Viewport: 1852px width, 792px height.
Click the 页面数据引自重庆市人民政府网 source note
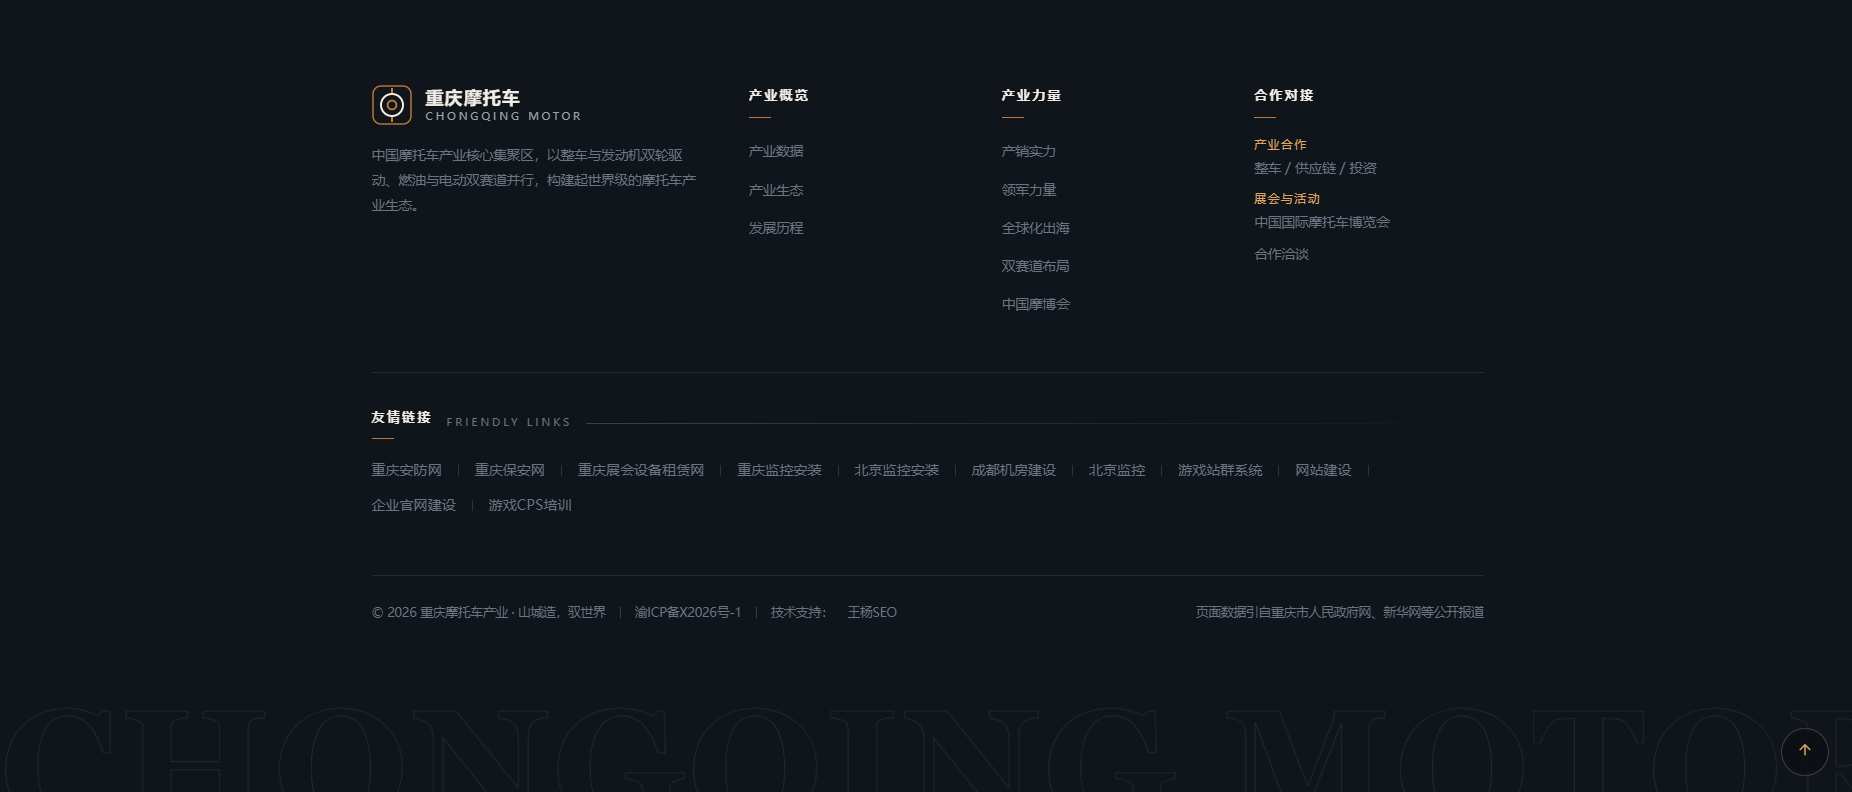(1340, 612)
